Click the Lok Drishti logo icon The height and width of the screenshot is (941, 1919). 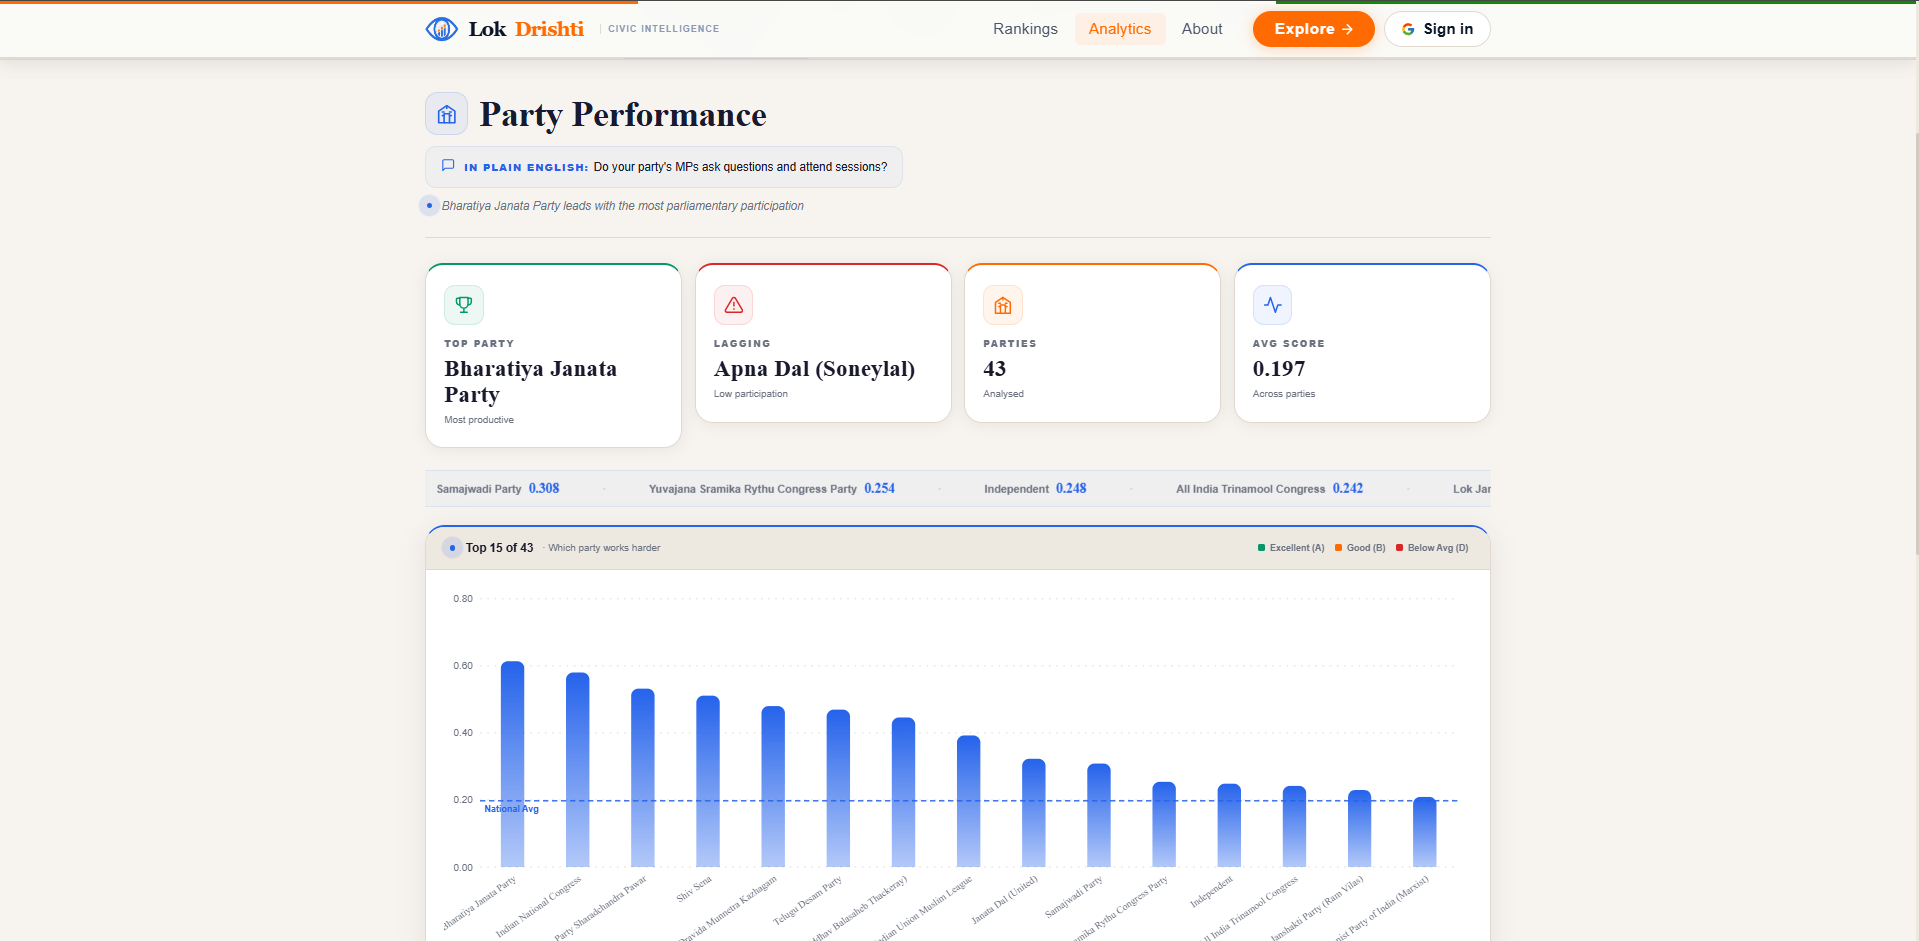click(x=441, y=28)
